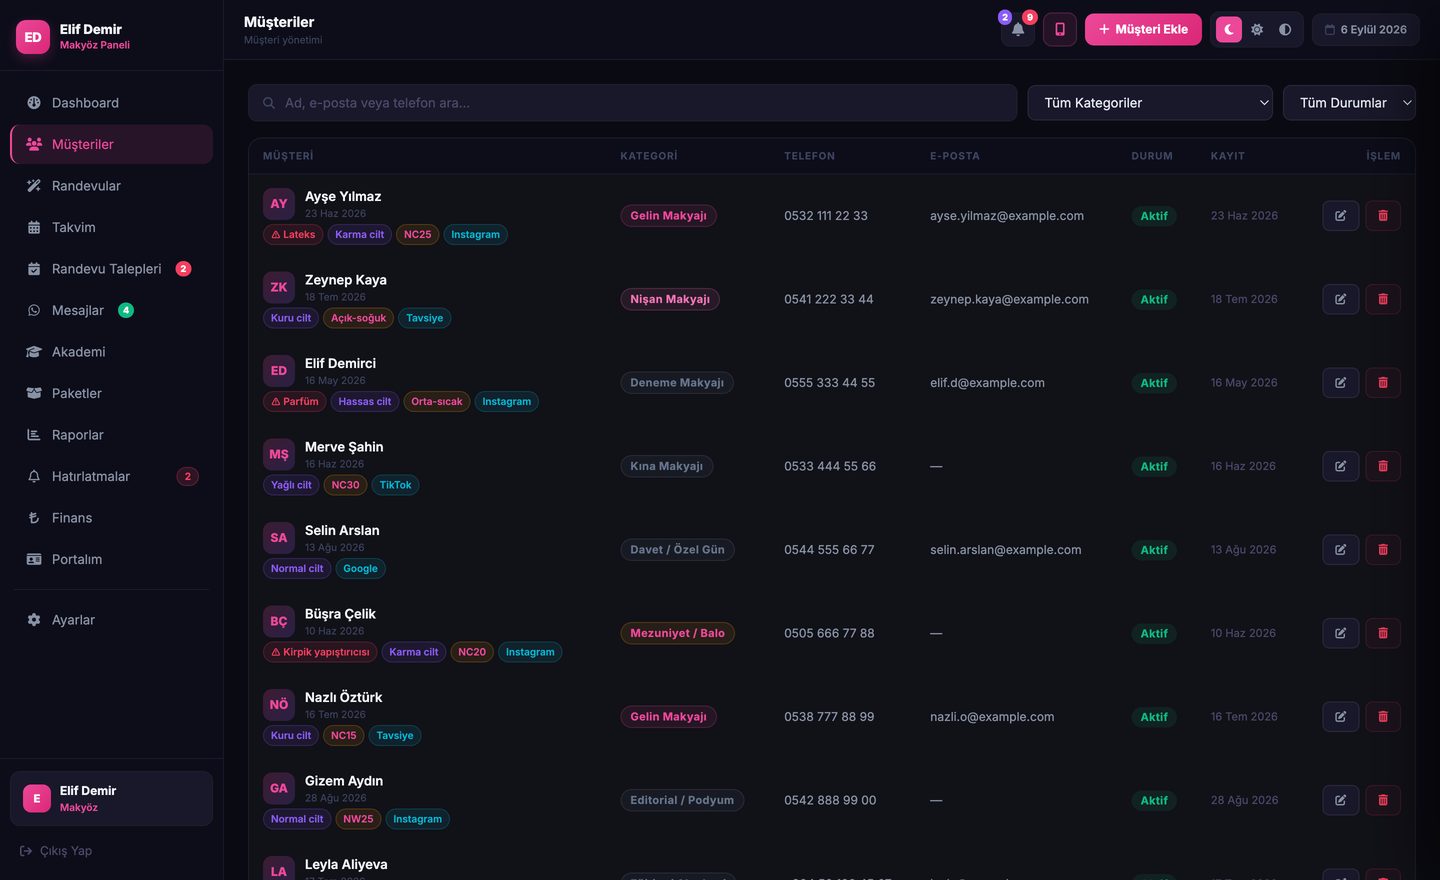Image resolution: width=1440 pixels, height=880 pixels.
Task: Switch to dark moon theme
Action: point(1229,29)
